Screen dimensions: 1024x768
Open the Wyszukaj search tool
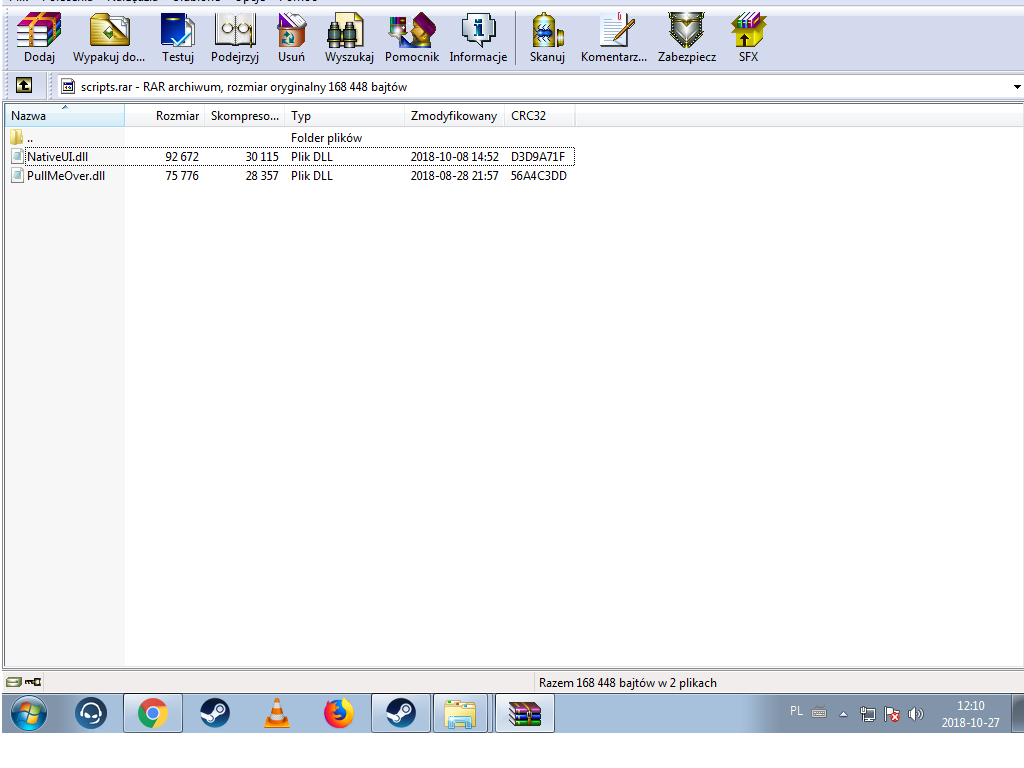pos(349,38)
